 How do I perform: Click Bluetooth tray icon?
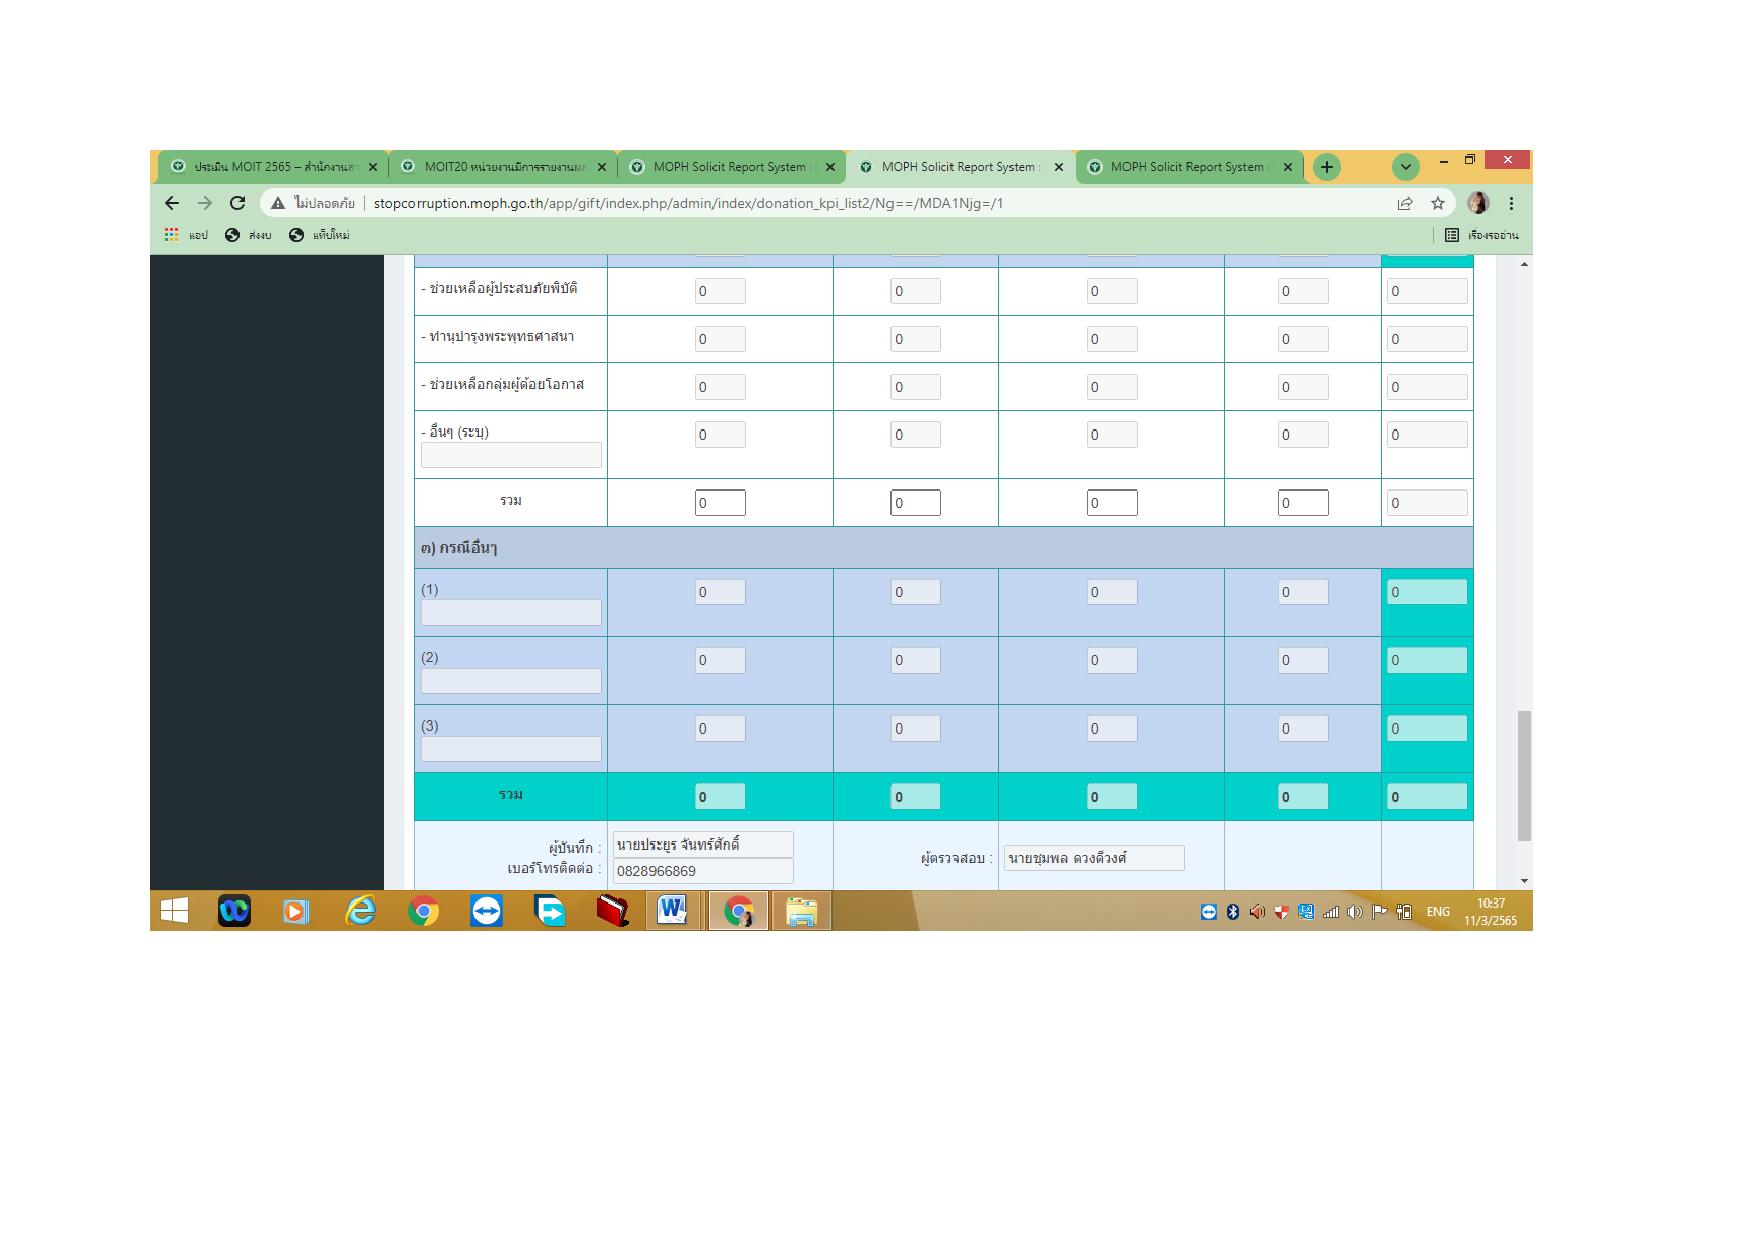[x=1233, y=911]
